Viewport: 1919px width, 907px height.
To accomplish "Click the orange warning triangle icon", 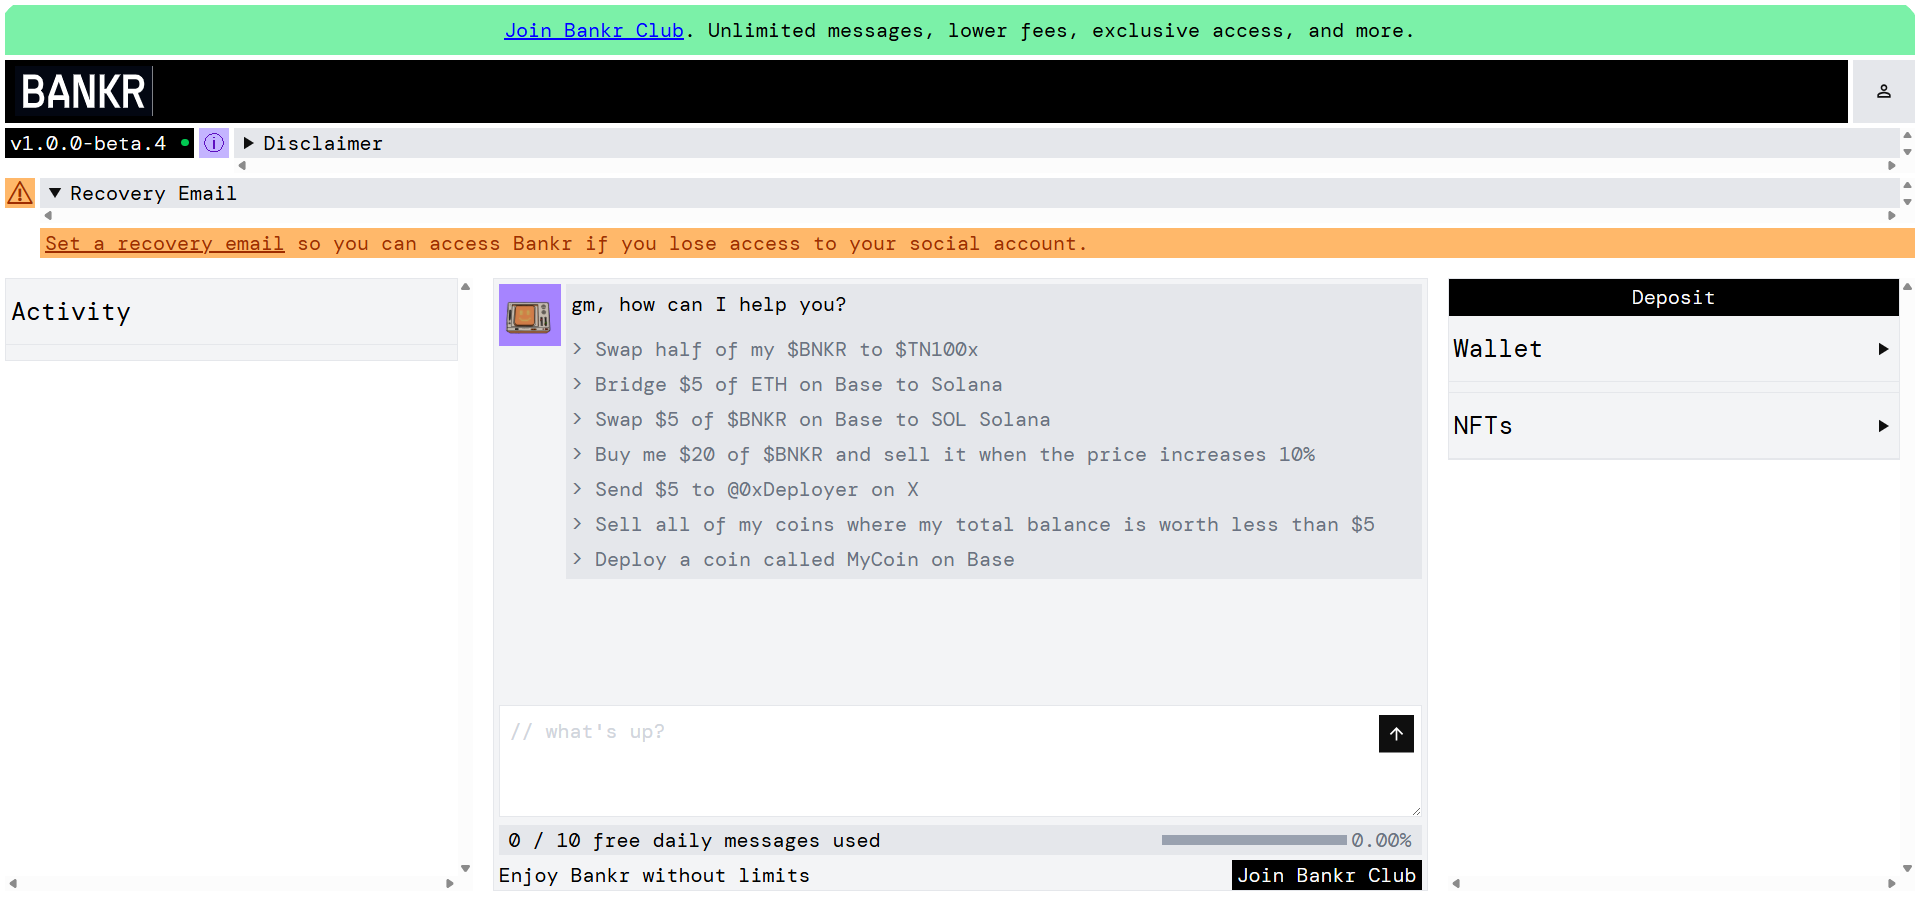I will (20, 193).
